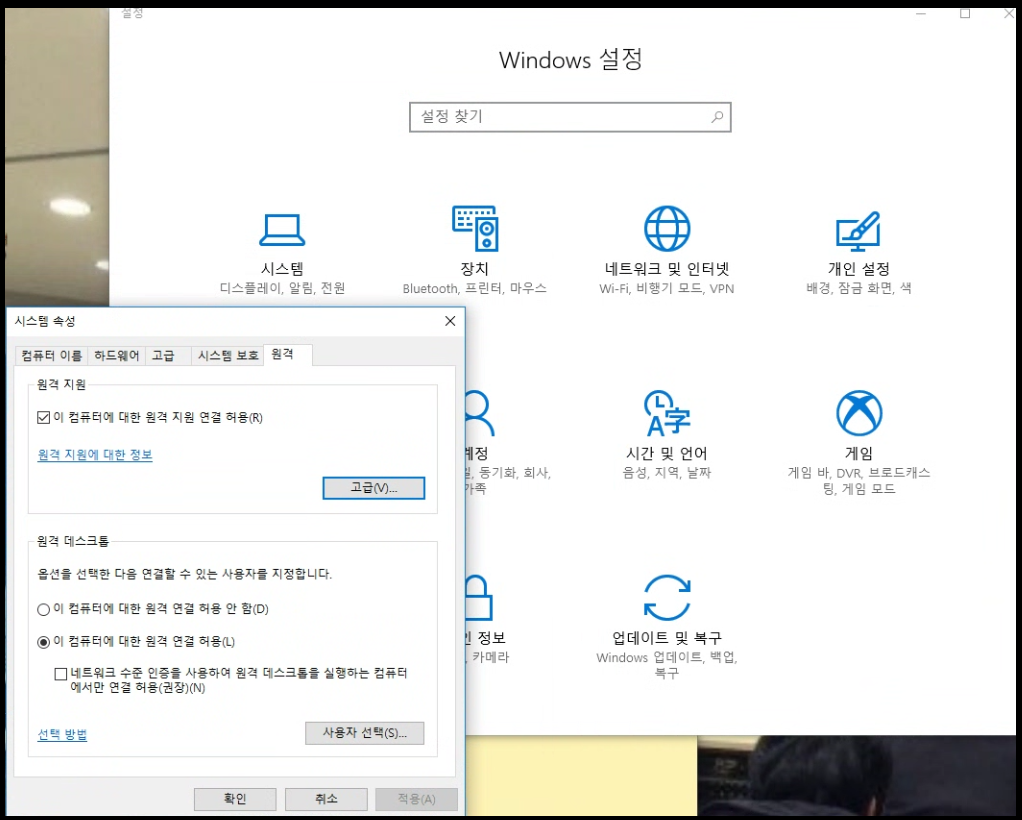The width and height of the screenshot is (1022, 820).
Task: Open the 원격 지원에 대한 정보 link
Action: (x=95, y=455)
